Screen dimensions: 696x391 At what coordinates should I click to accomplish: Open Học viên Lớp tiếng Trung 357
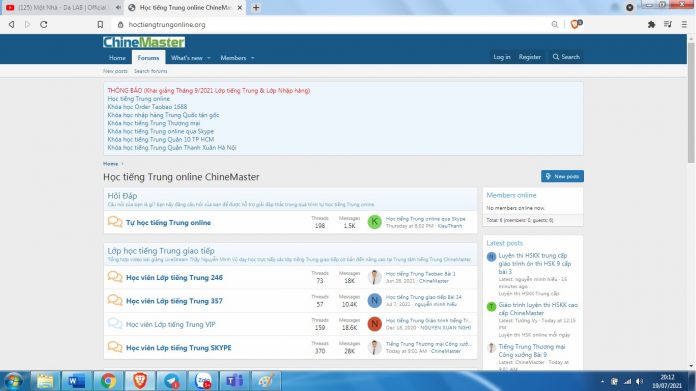tap(174, 301)
